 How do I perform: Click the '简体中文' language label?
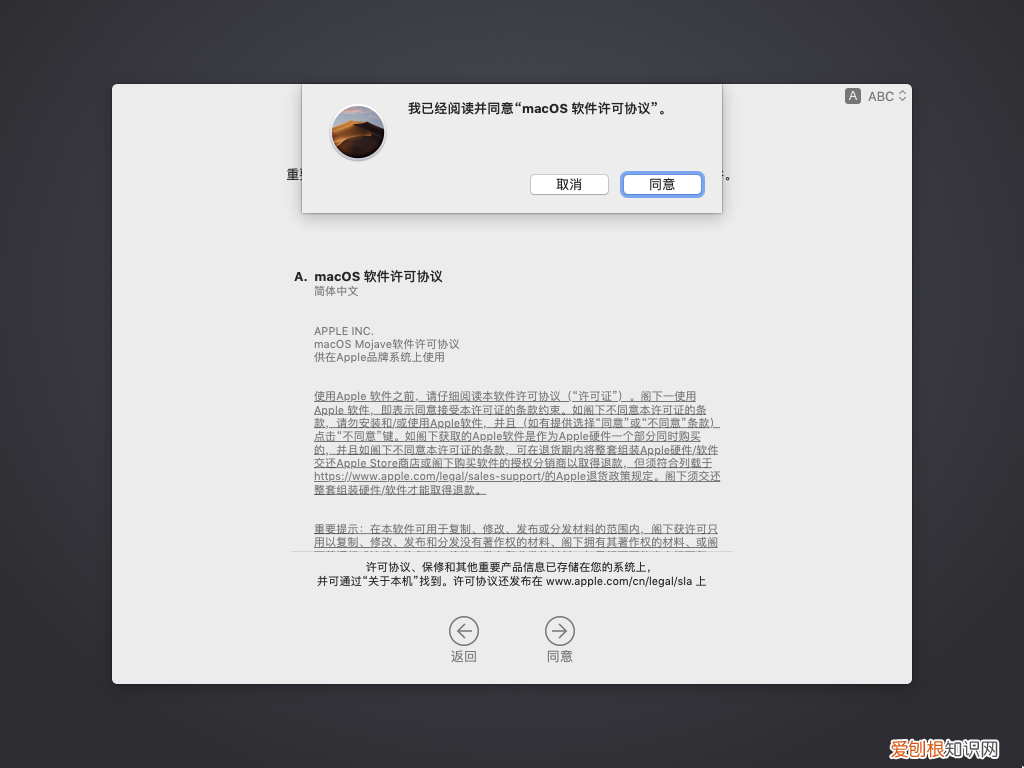[x=336, y=291]
